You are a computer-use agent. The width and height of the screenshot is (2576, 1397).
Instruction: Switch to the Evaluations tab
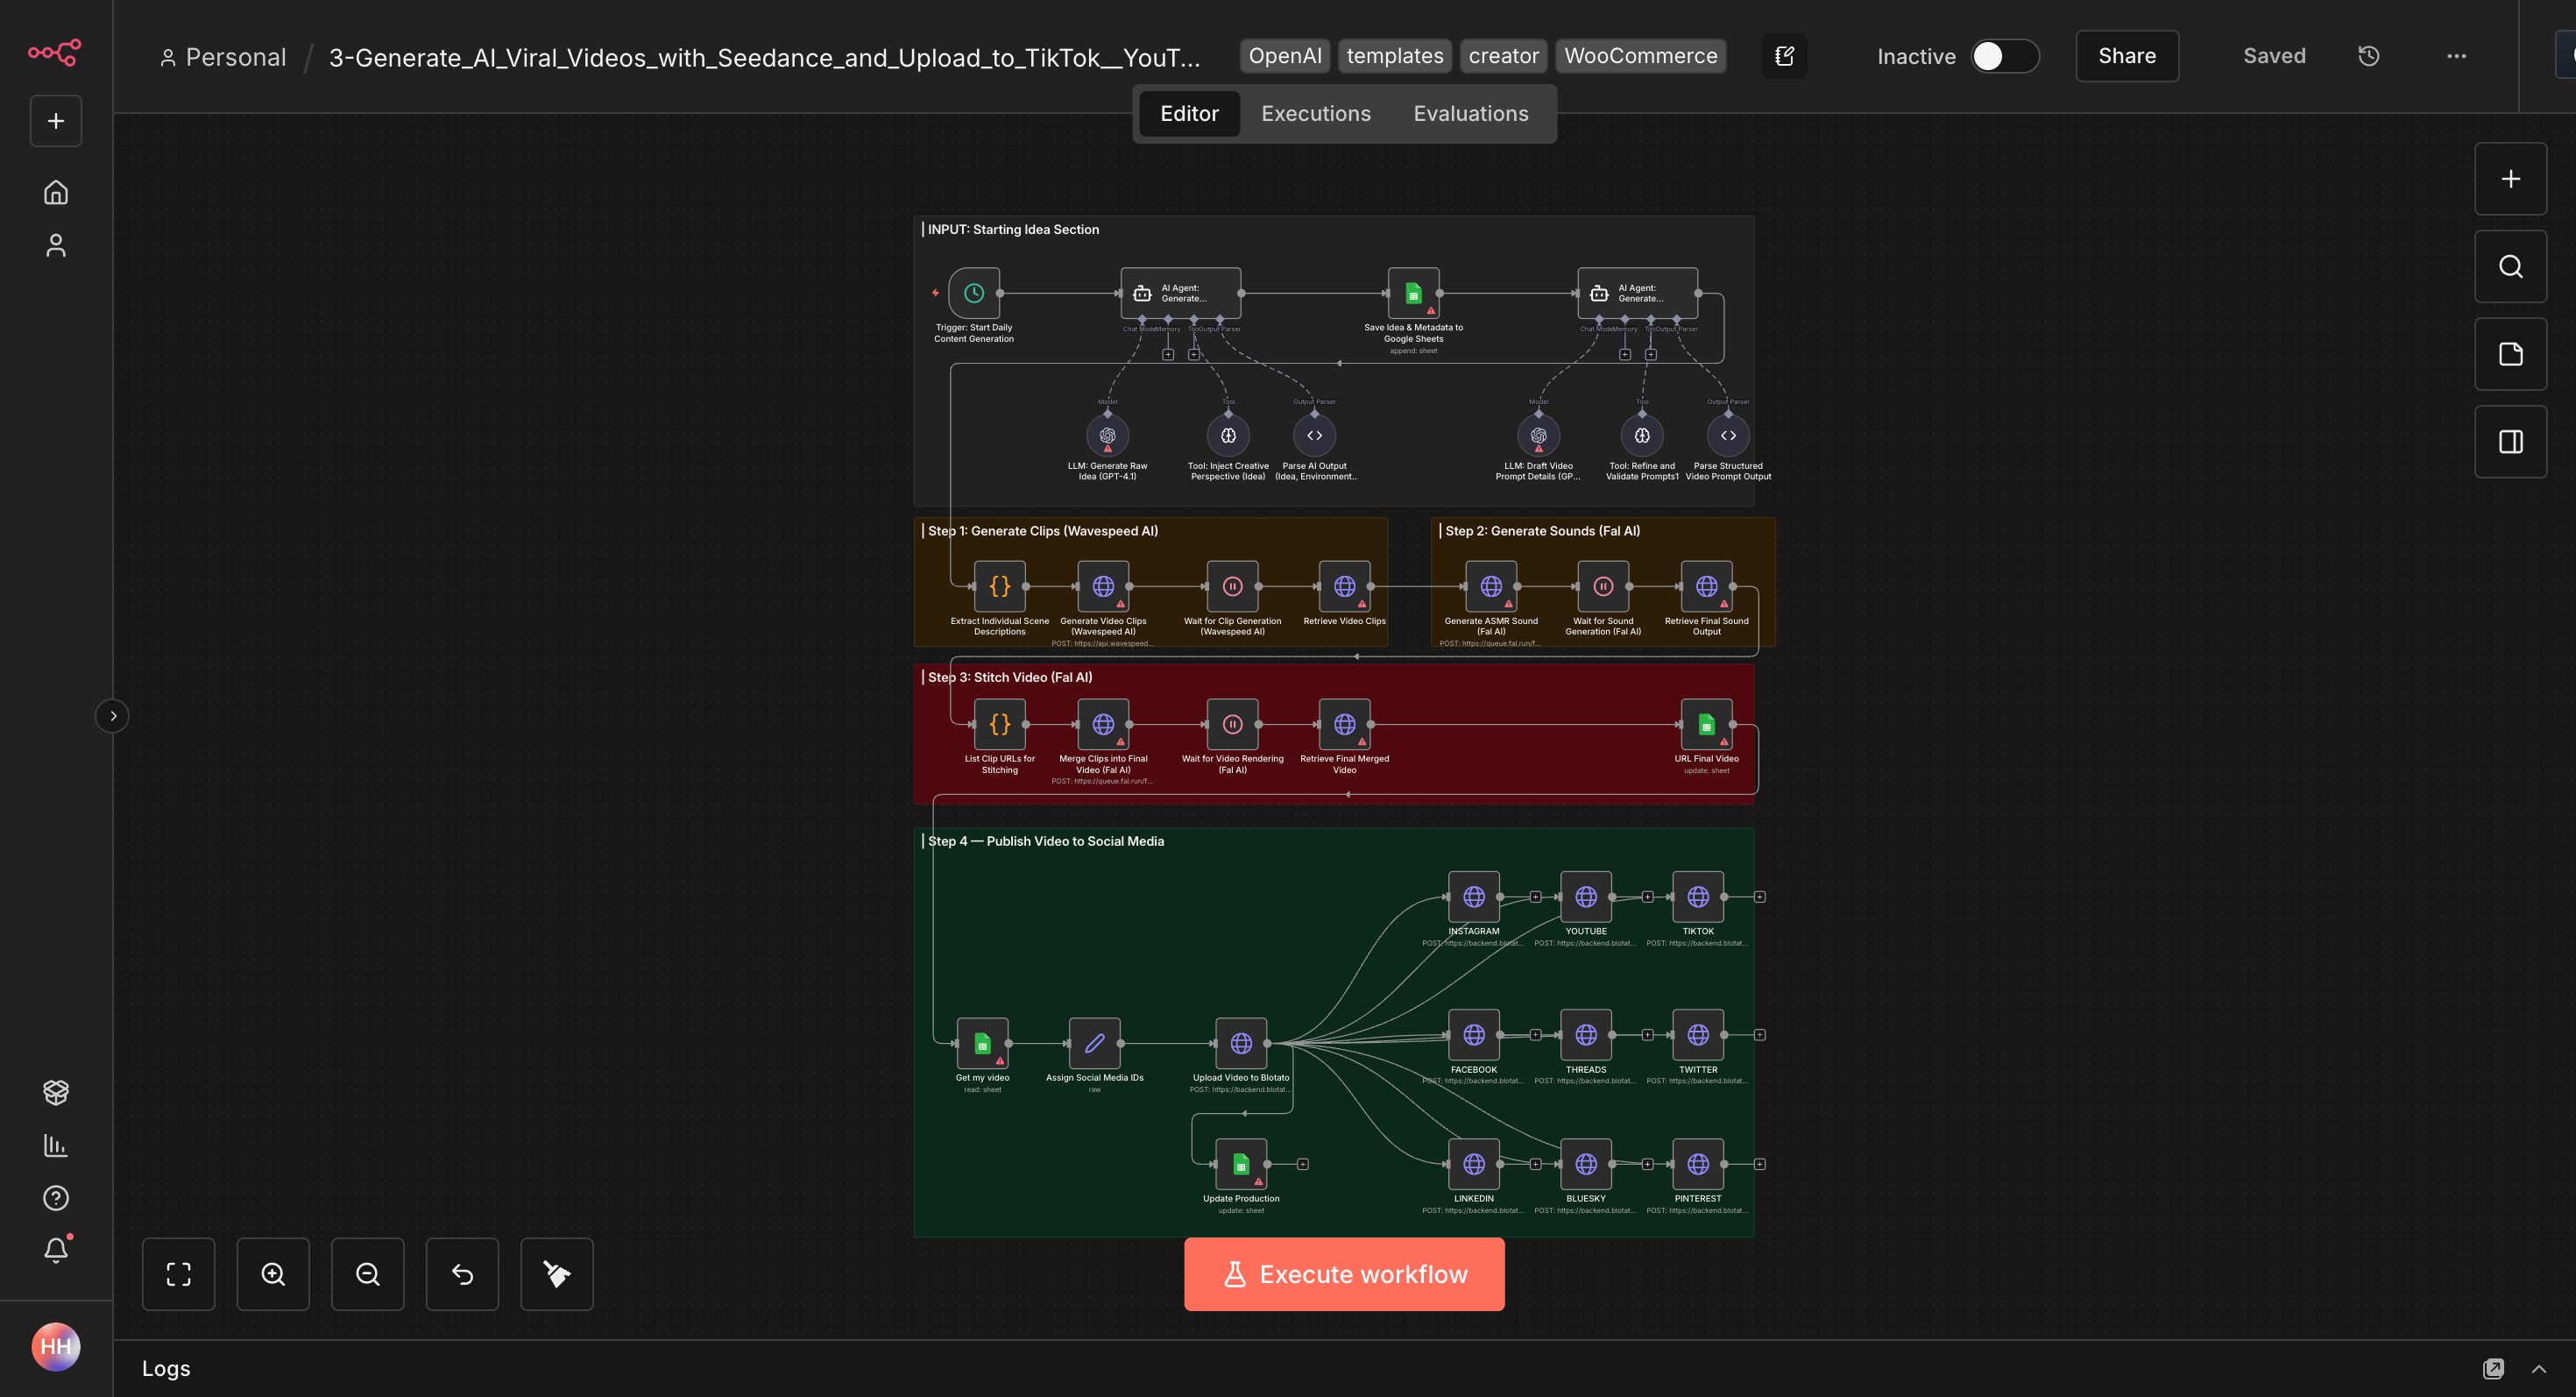click(x=1470, y=114)
